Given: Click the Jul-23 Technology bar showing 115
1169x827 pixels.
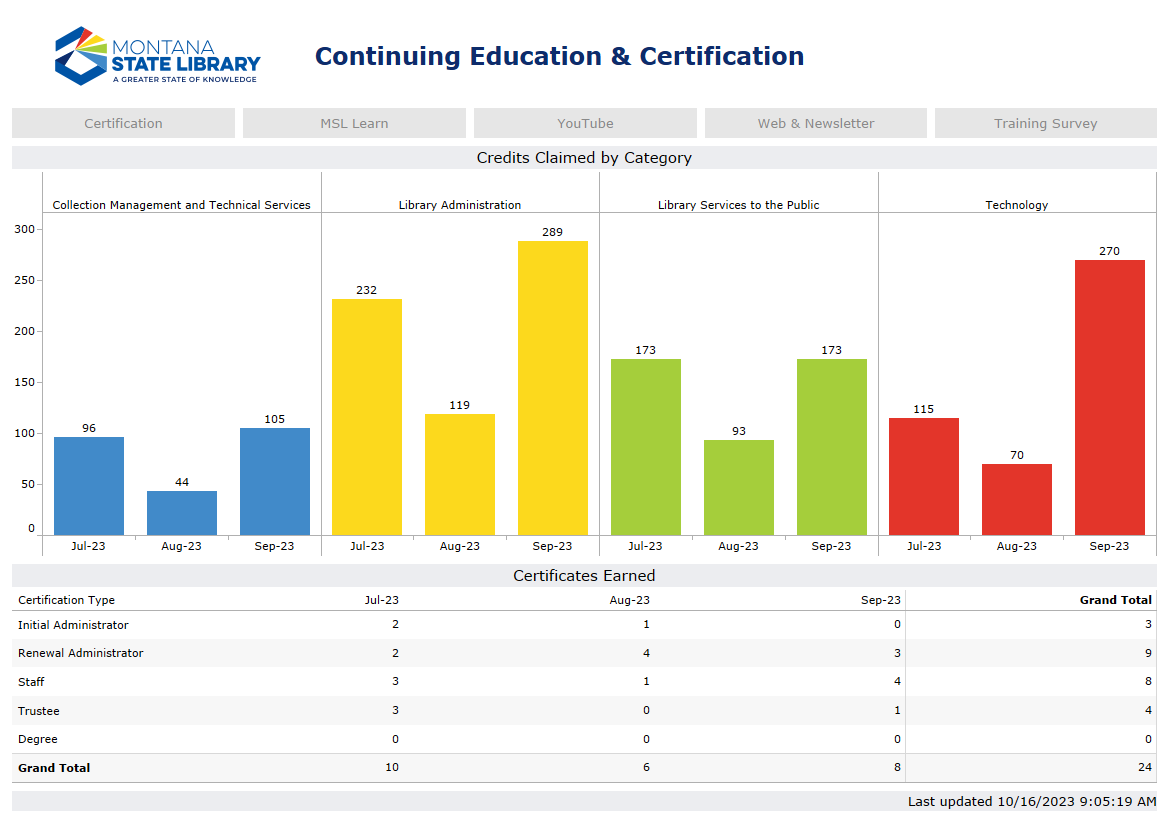Looking at the screenshot, I should 924,475.
